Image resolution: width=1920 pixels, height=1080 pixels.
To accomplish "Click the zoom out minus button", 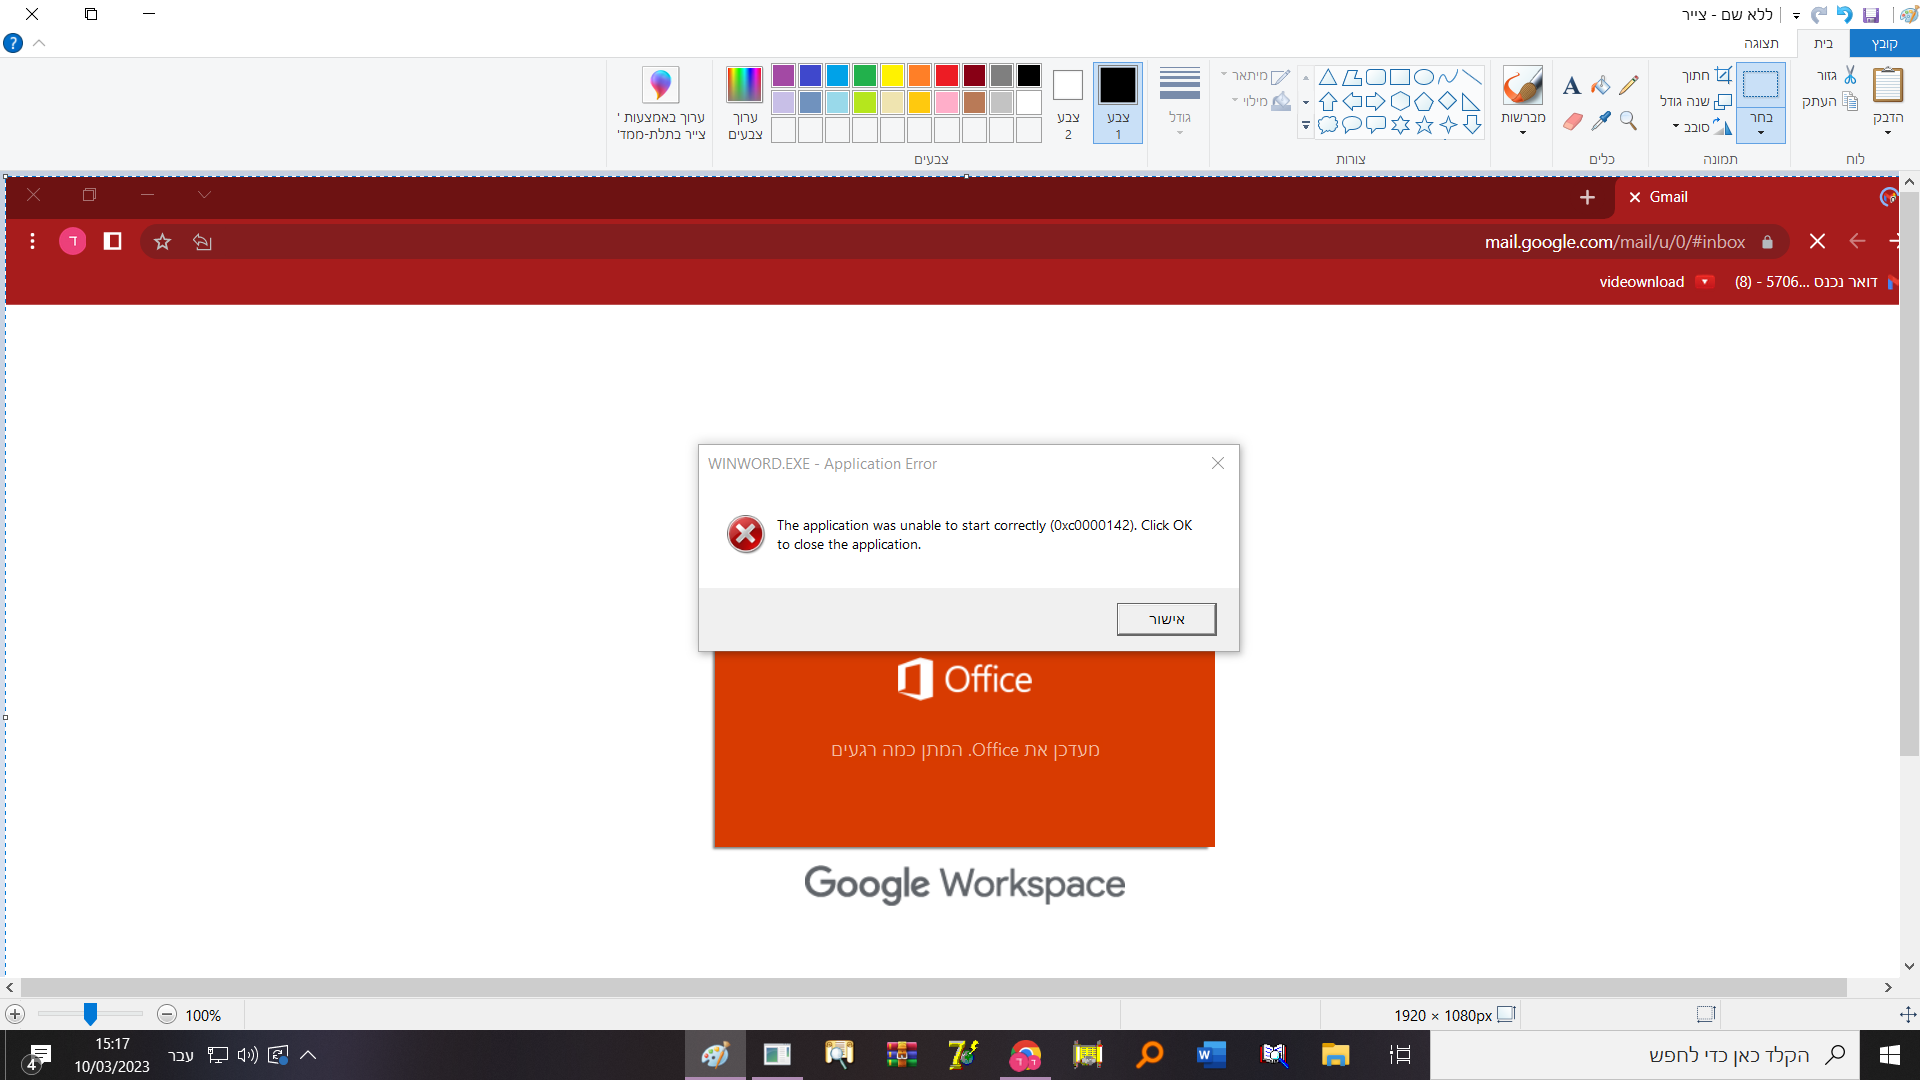I will (x=167, y=1015).
